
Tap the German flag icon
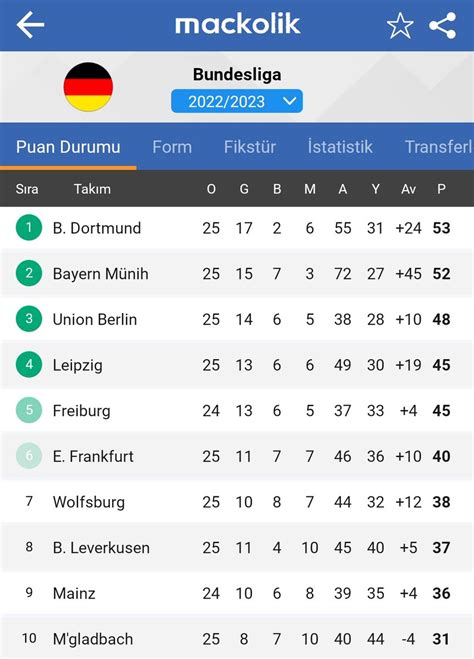click(x=88, y=87)
